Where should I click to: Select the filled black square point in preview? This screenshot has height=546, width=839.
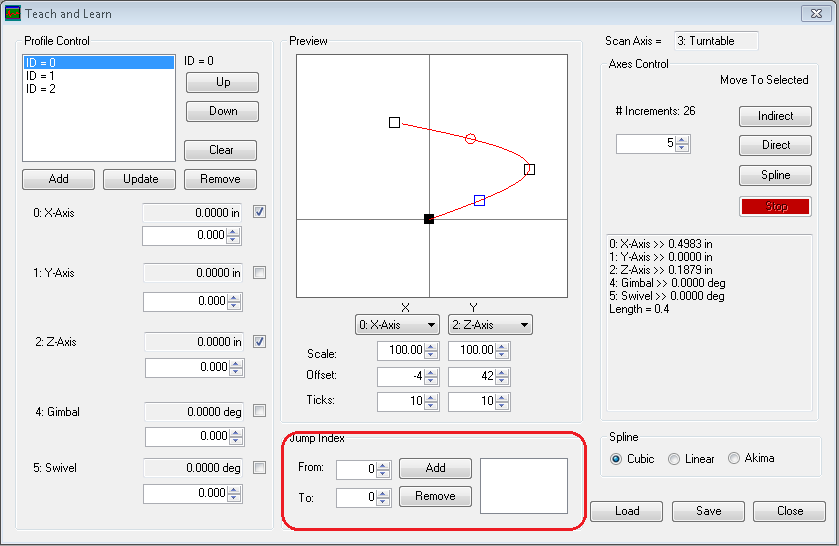click(429, 219)
